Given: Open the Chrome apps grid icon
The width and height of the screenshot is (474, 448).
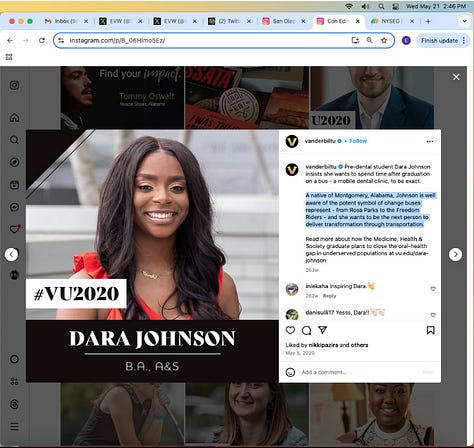Looking at the screenshot, I should click(x=9, y=57).
